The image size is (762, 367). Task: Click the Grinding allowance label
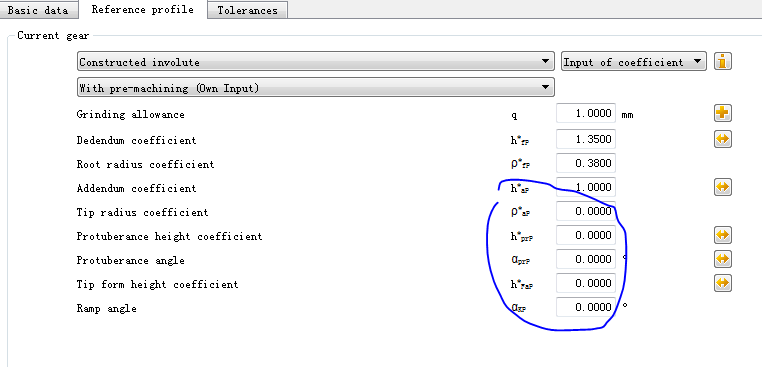(x=131, y=115)
